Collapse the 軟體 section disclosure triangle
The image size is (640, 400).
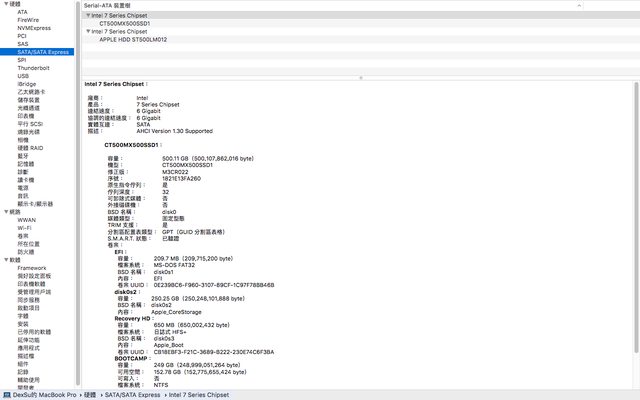coord(4,260)
